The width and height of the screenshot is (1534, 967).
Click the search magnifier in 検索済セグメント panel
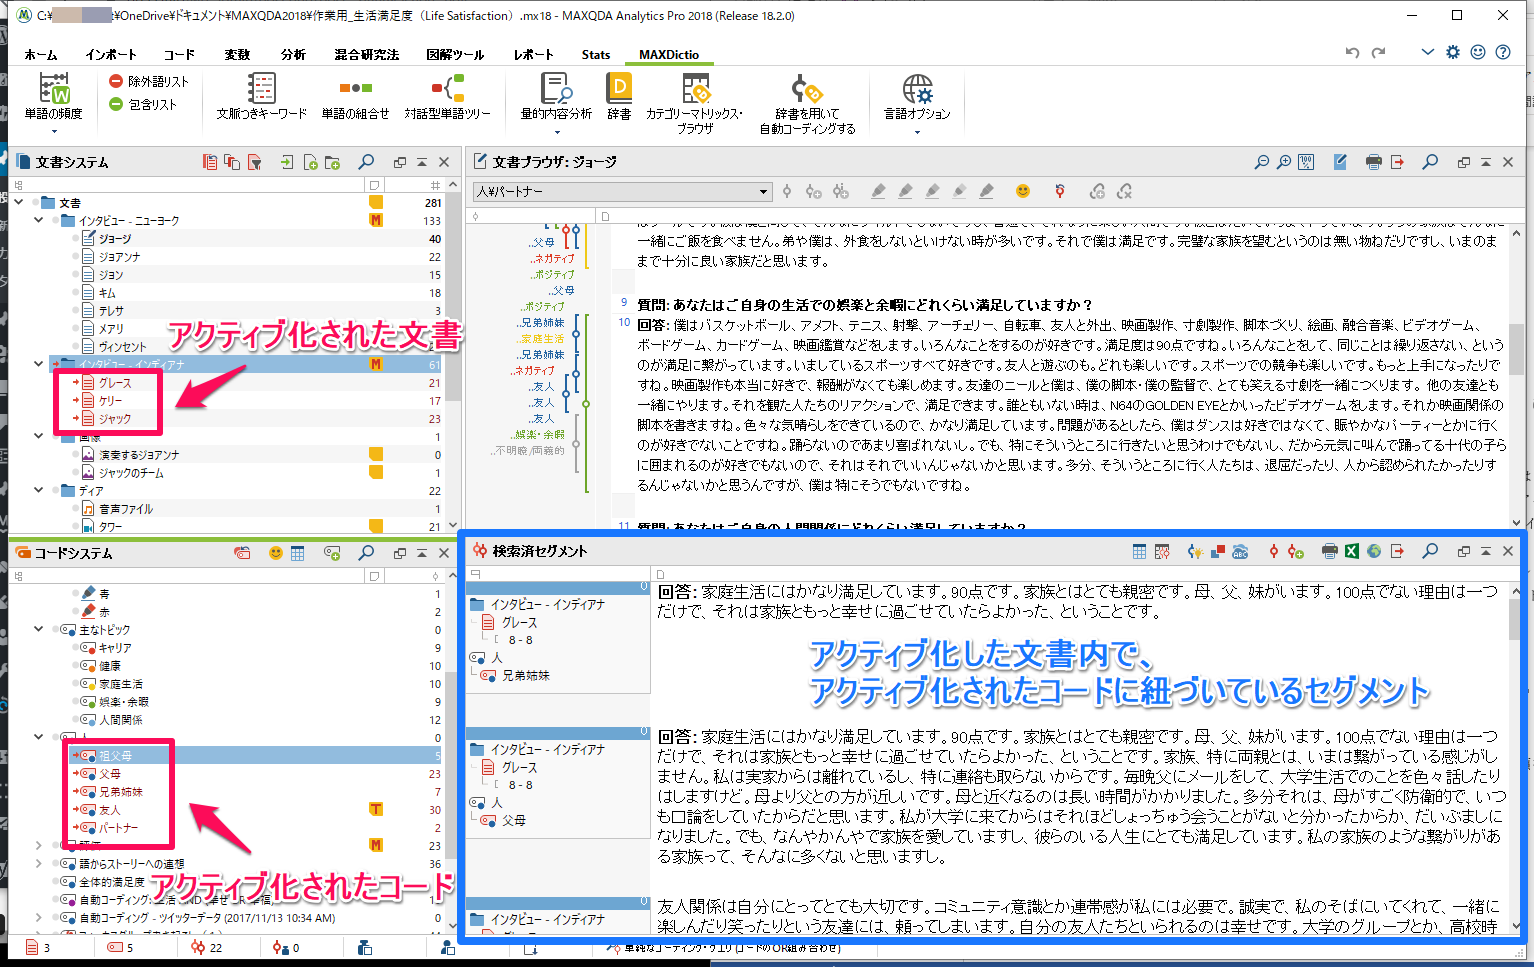point(1431,551)
